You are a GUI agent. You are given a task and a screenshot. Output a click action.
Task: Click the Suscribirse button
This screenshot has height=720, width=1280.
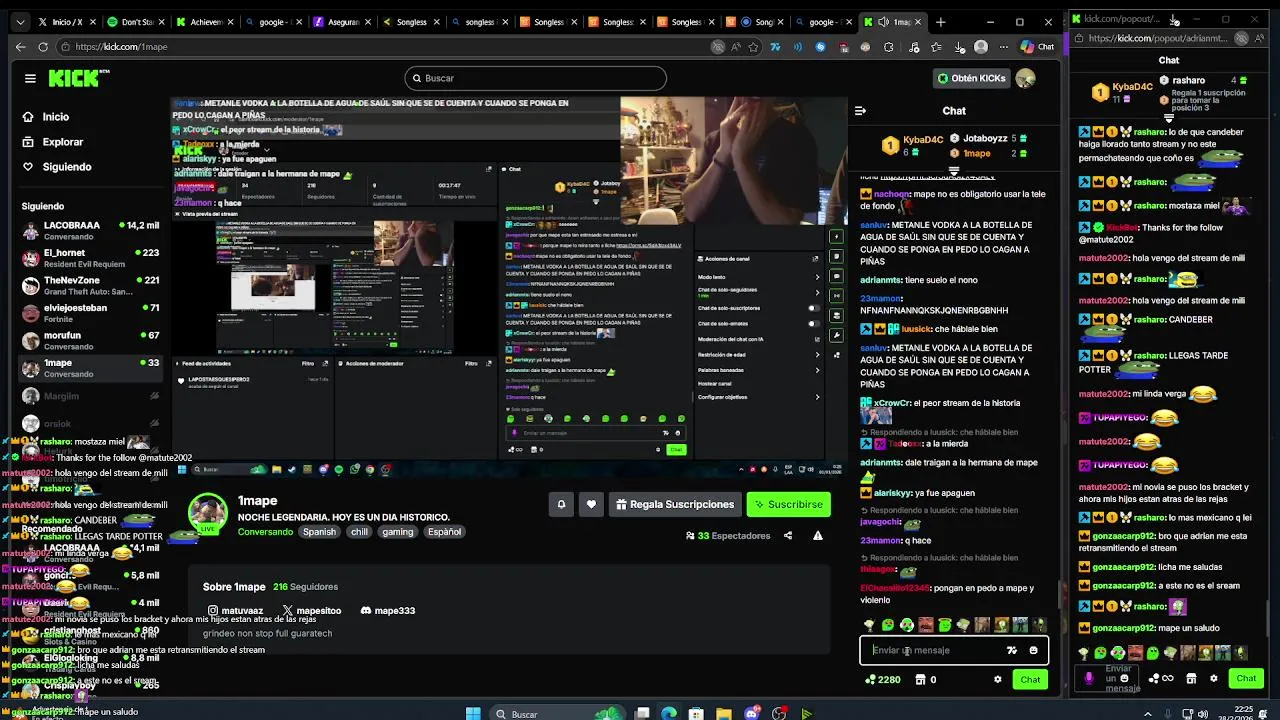(788, 504)
